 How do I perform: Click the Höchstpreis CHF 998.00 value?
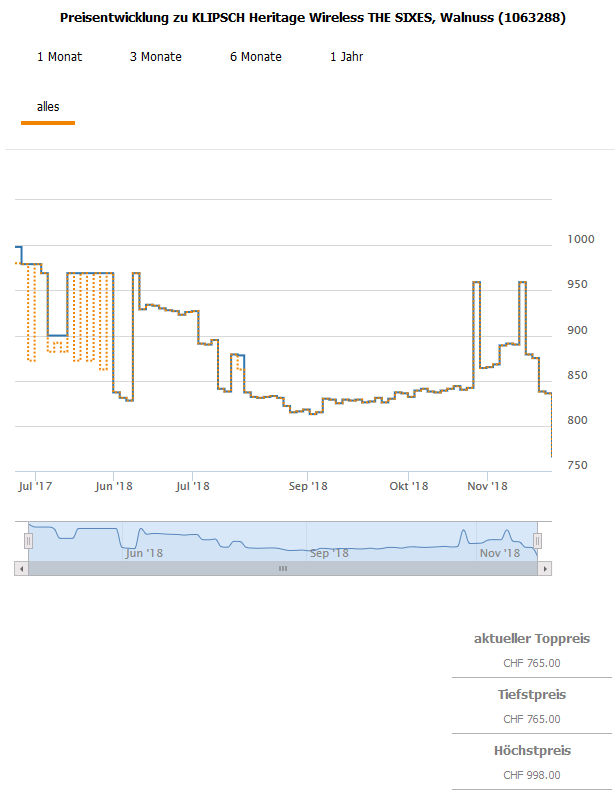click(531, 775)
